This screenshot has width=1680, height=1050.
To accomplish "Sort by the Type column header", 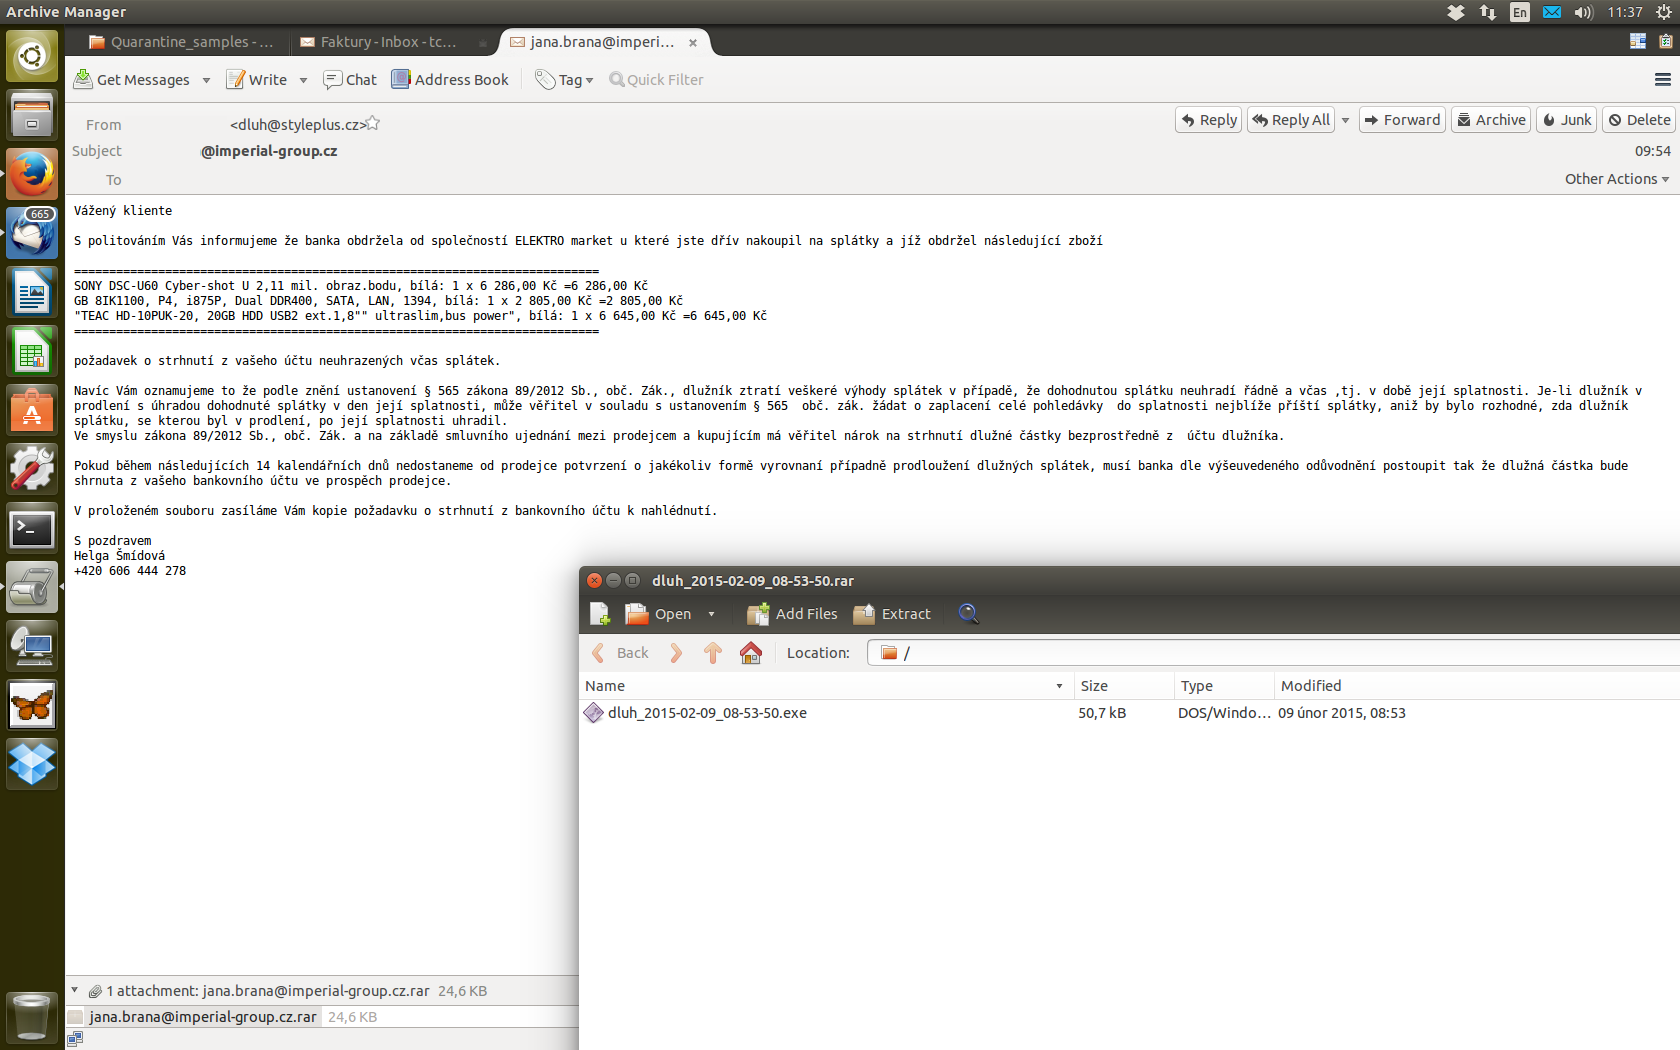I will coord(1225,686).
